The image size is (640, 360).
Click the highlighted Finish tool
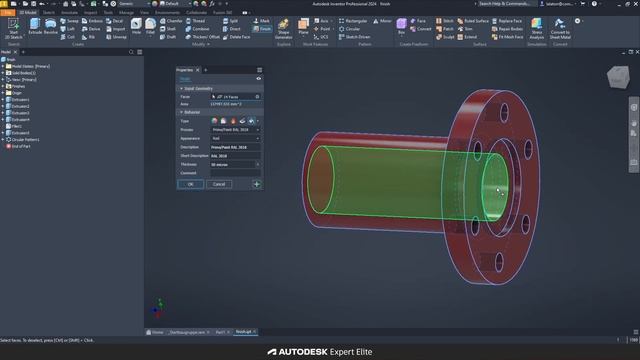262,29
